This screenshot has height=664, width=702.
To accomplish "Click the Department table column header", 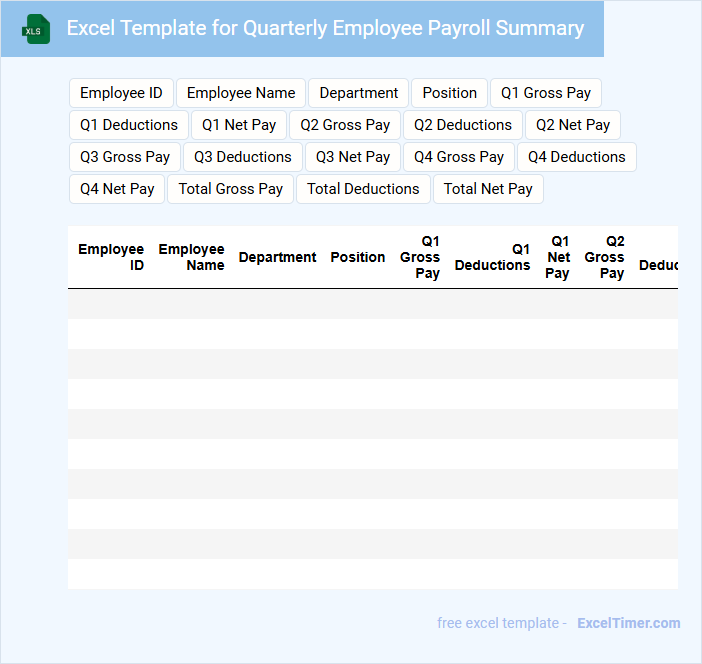I will coord(278,257).
